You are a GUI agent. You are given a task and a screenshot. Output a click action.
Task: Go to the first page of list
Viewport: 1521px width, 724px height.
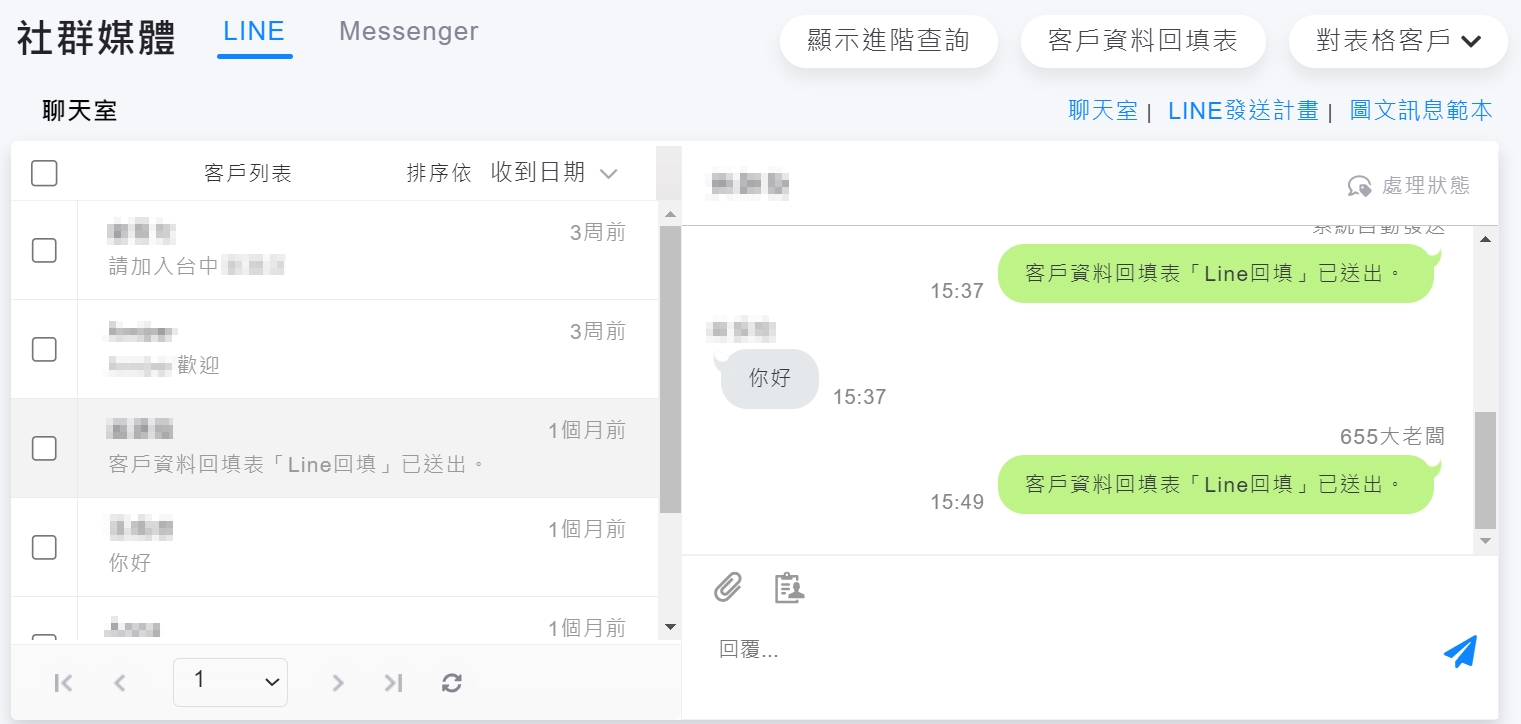pos(63,683)
